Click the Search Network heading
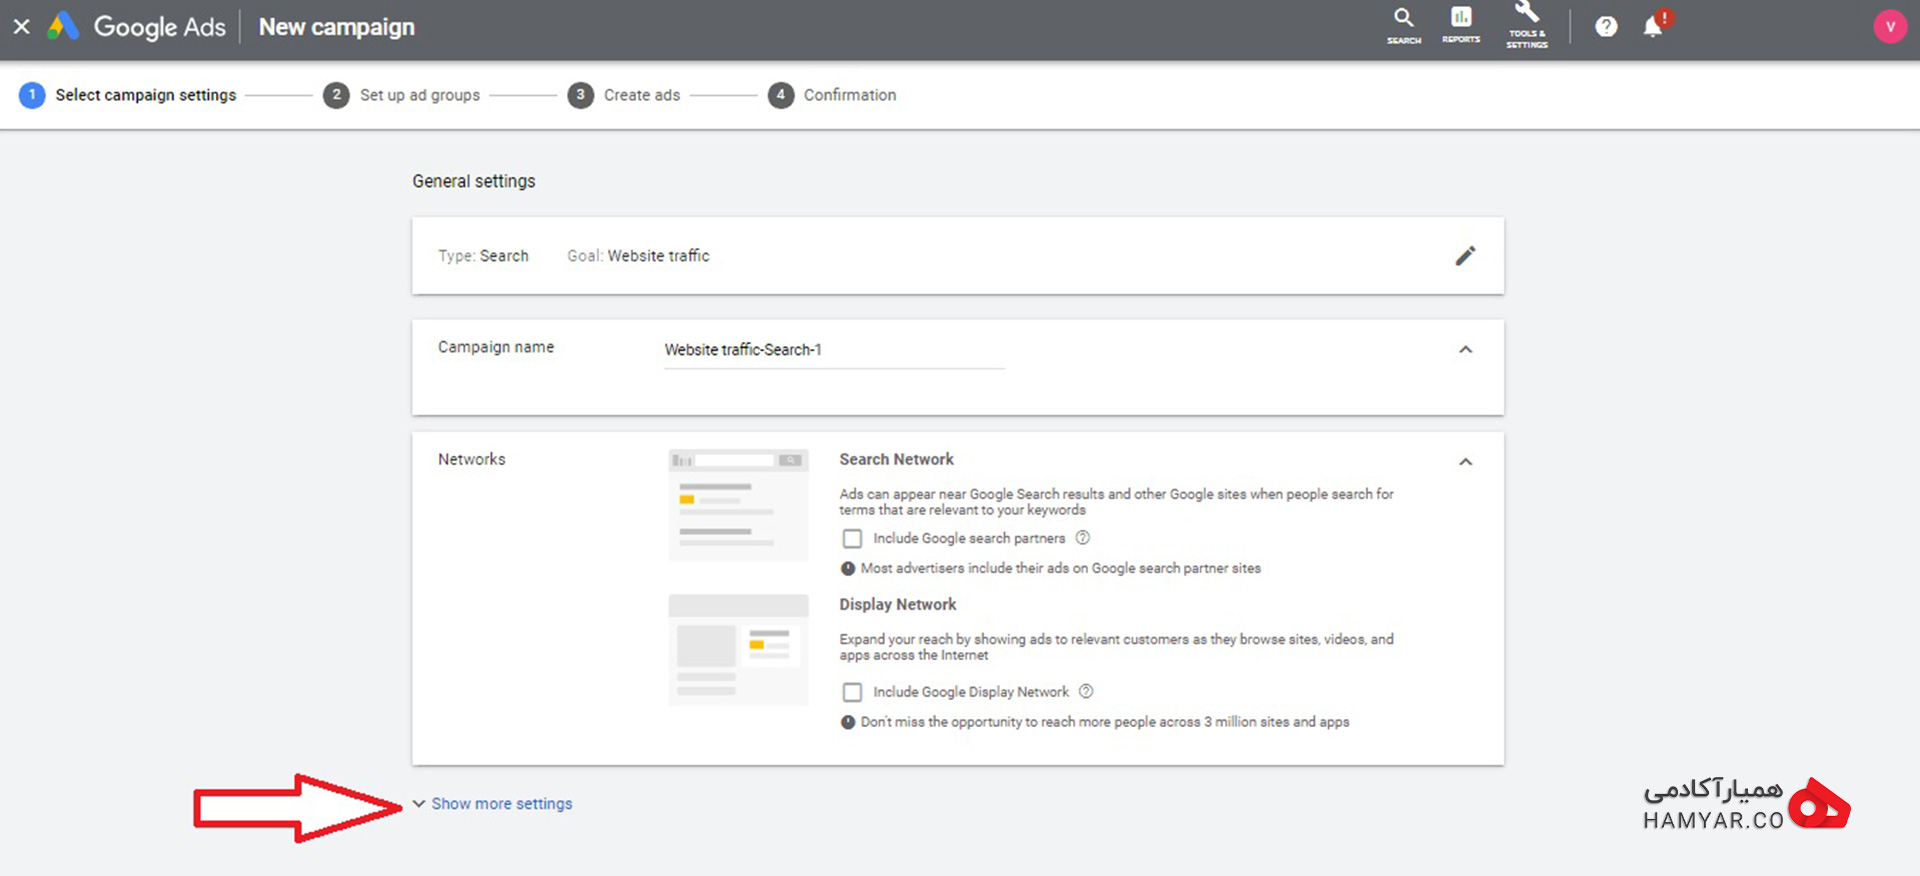Viewport: 1920px width, 876px height. click(896, 459)
